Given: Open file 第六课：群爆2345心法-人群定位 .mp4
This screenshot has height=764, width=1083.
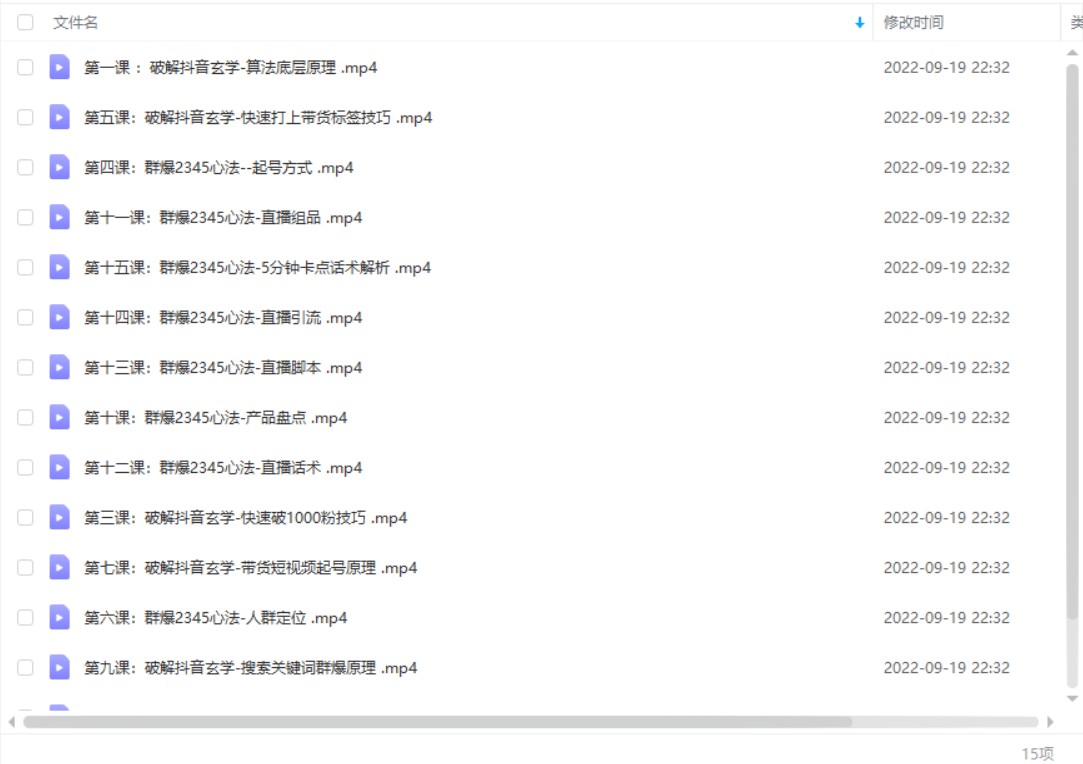Looking at the screenshot, I should (215, 618).
